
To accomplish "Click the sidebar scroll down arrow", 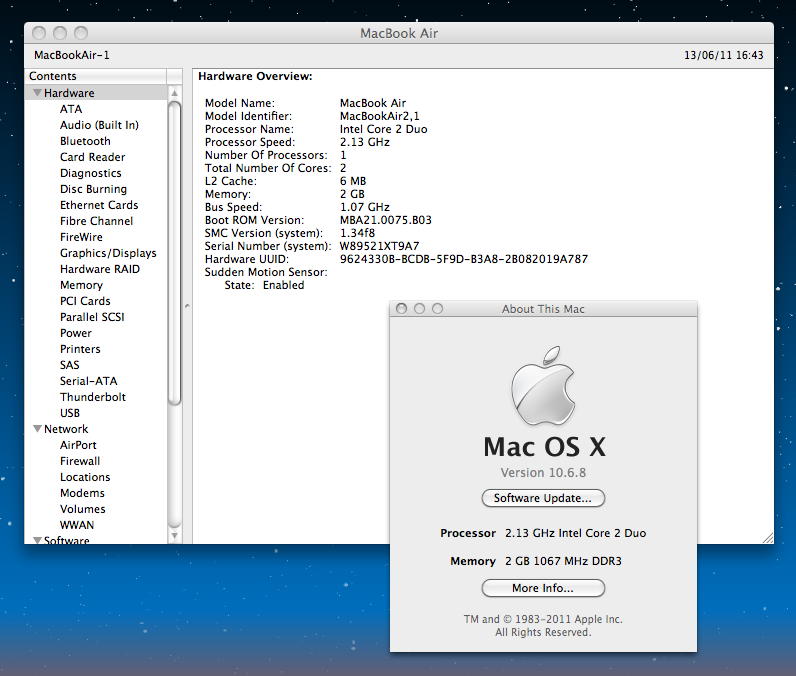I will point(175,536).
